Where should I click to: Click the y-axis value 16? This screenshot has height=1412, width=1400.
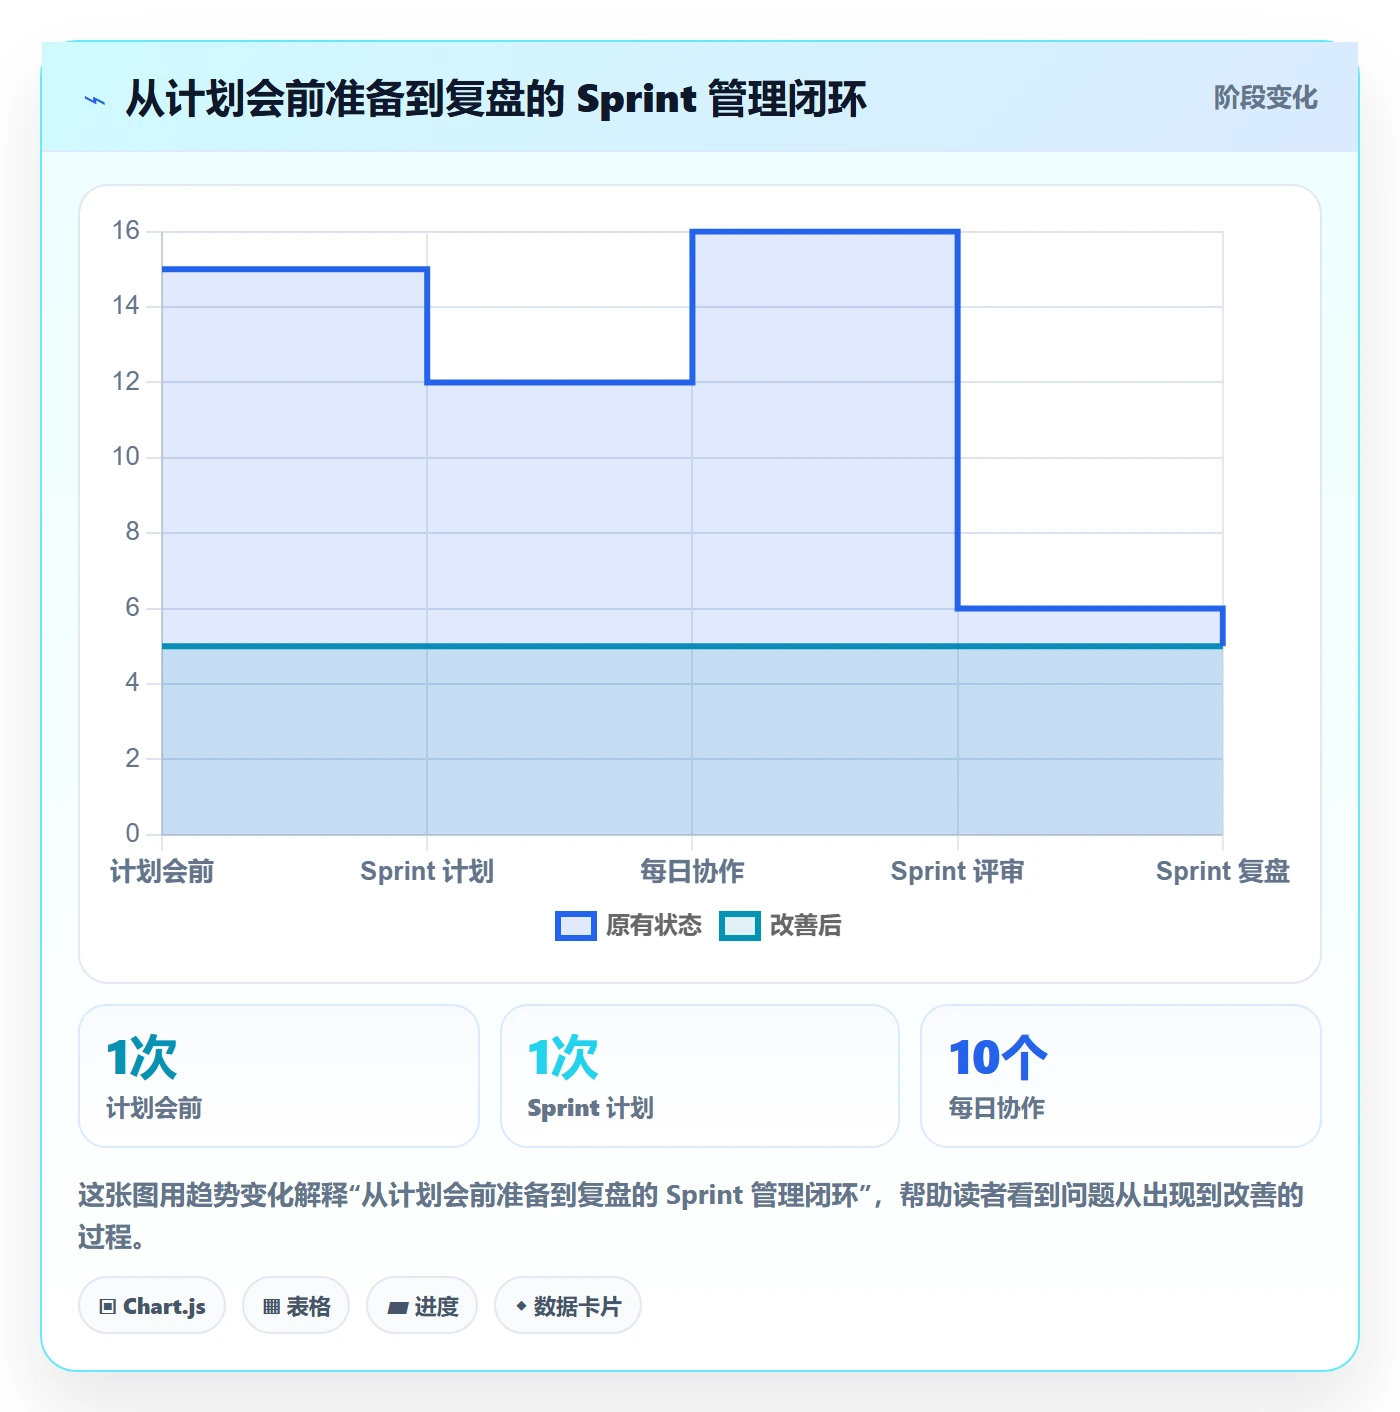click(x=126, y=231)
